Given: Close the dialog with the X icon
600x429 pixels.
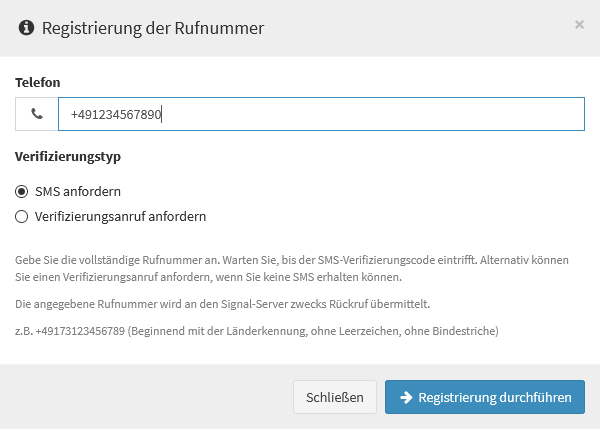Looking at the screenshot, I should click(x=579, y=24).
